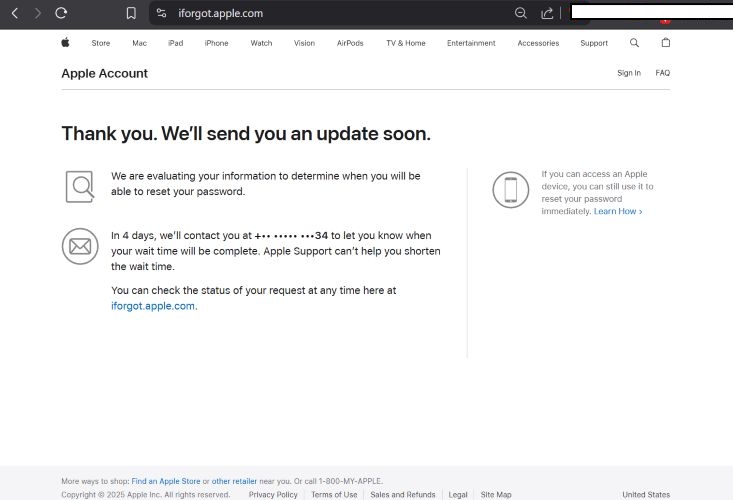Image resolution: width=733 pixels, height=500 pixels.
Task: Open the Store menu item
Action: [x=101, y=43]
